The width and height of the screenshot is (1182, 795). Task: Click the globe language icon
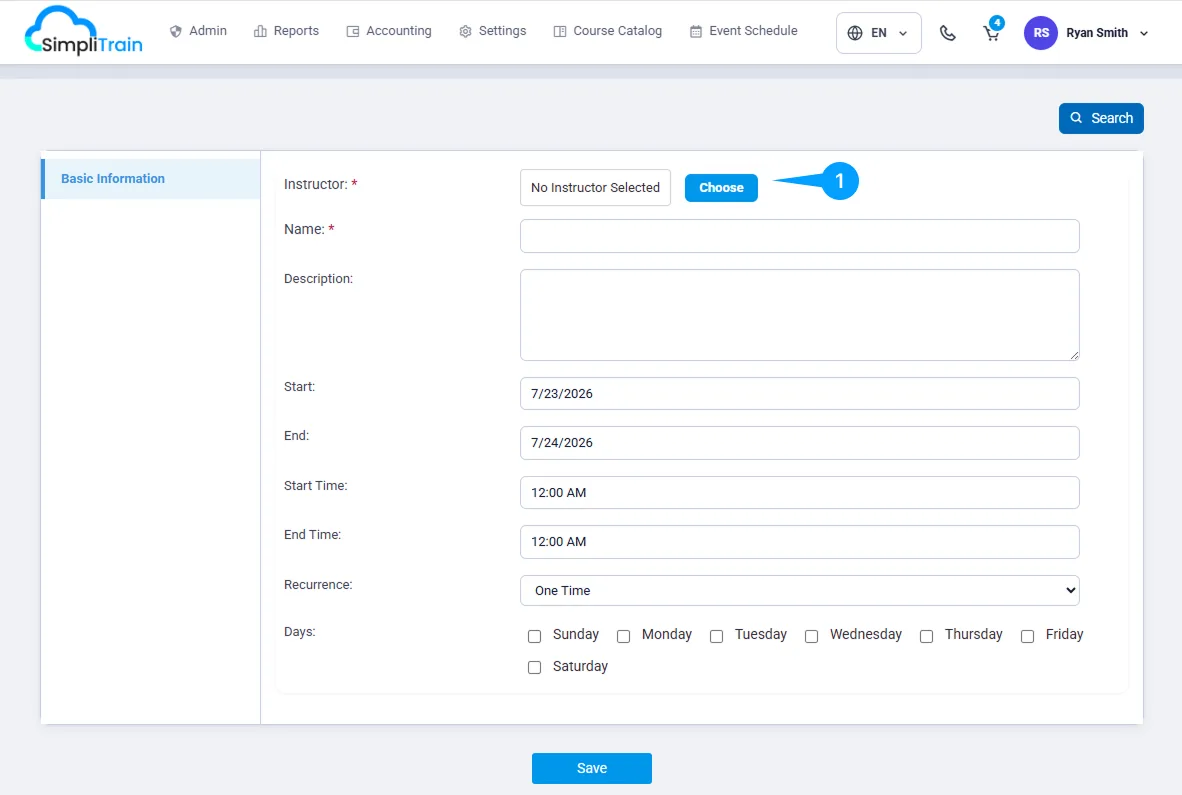(855, 33)
